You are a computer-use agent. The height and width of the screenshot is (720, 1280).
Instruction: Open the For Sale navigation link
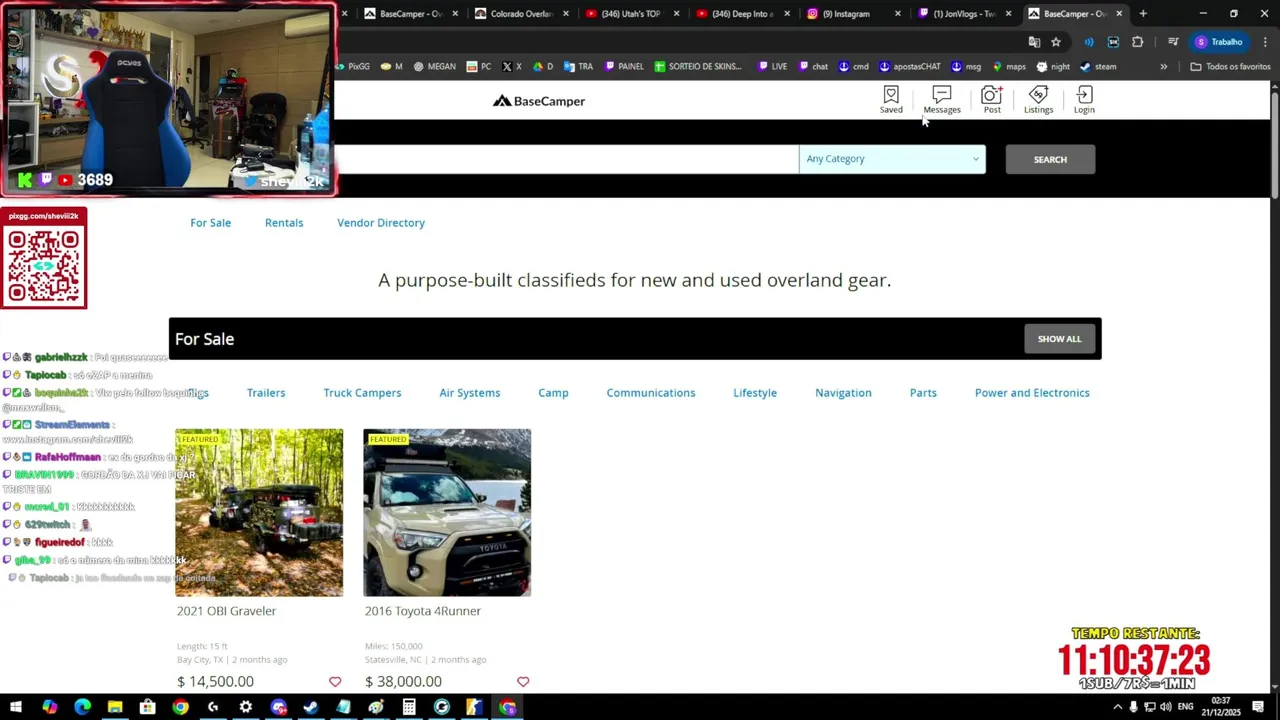point(211,223)
